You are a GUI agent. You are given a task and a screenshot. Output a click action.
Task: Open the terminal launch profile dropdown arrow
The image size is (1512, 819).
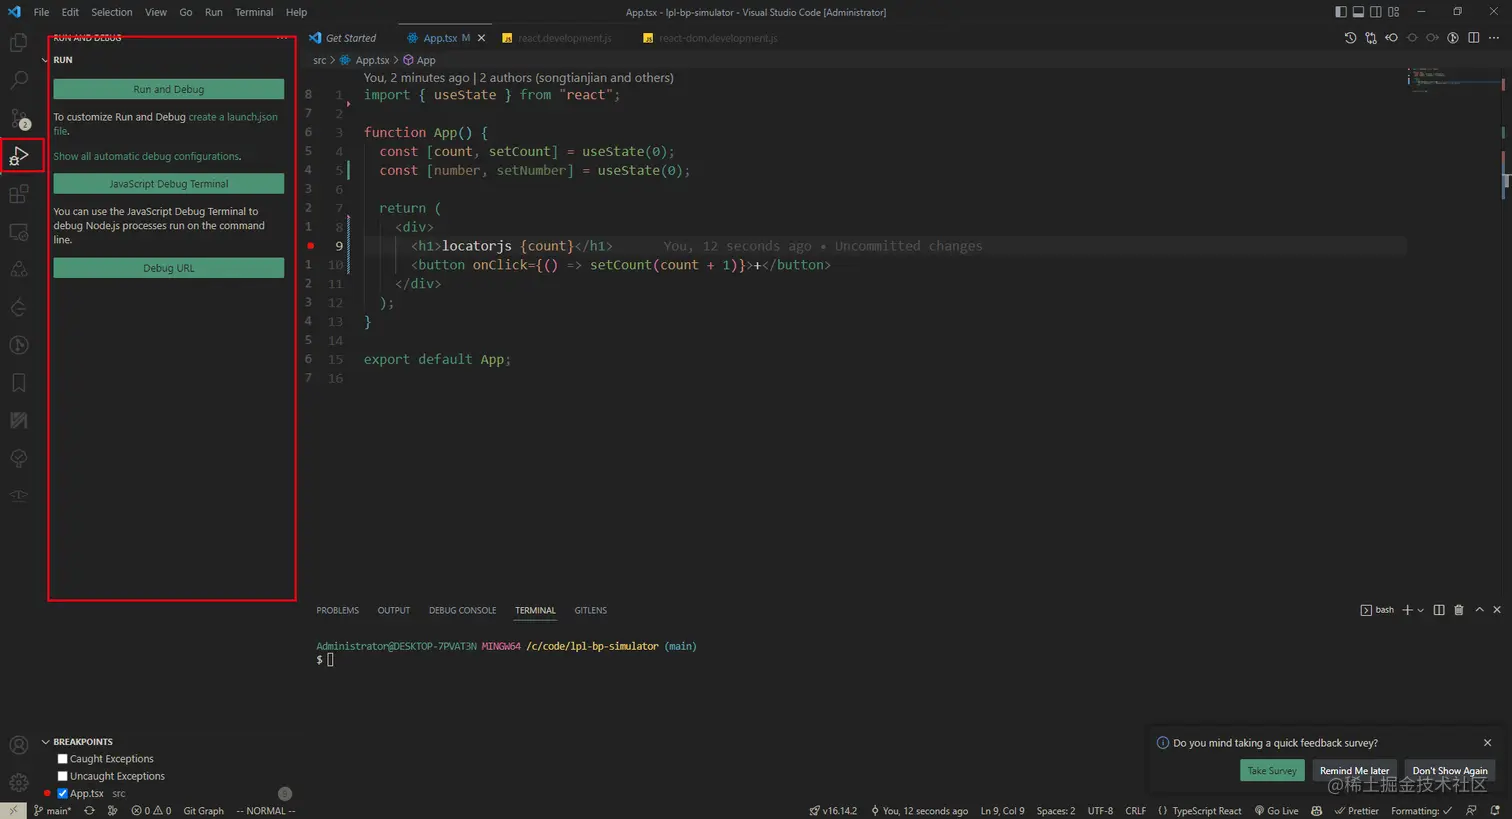click(1420, 610)
